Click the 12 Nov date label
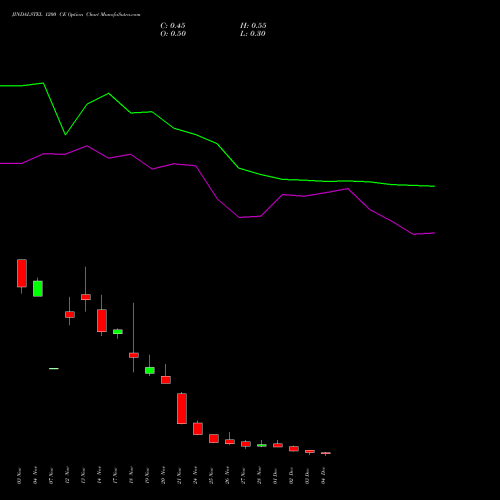The width and height of the screenshot is (500, 500). pyautogui.click(x=67, y=475)
